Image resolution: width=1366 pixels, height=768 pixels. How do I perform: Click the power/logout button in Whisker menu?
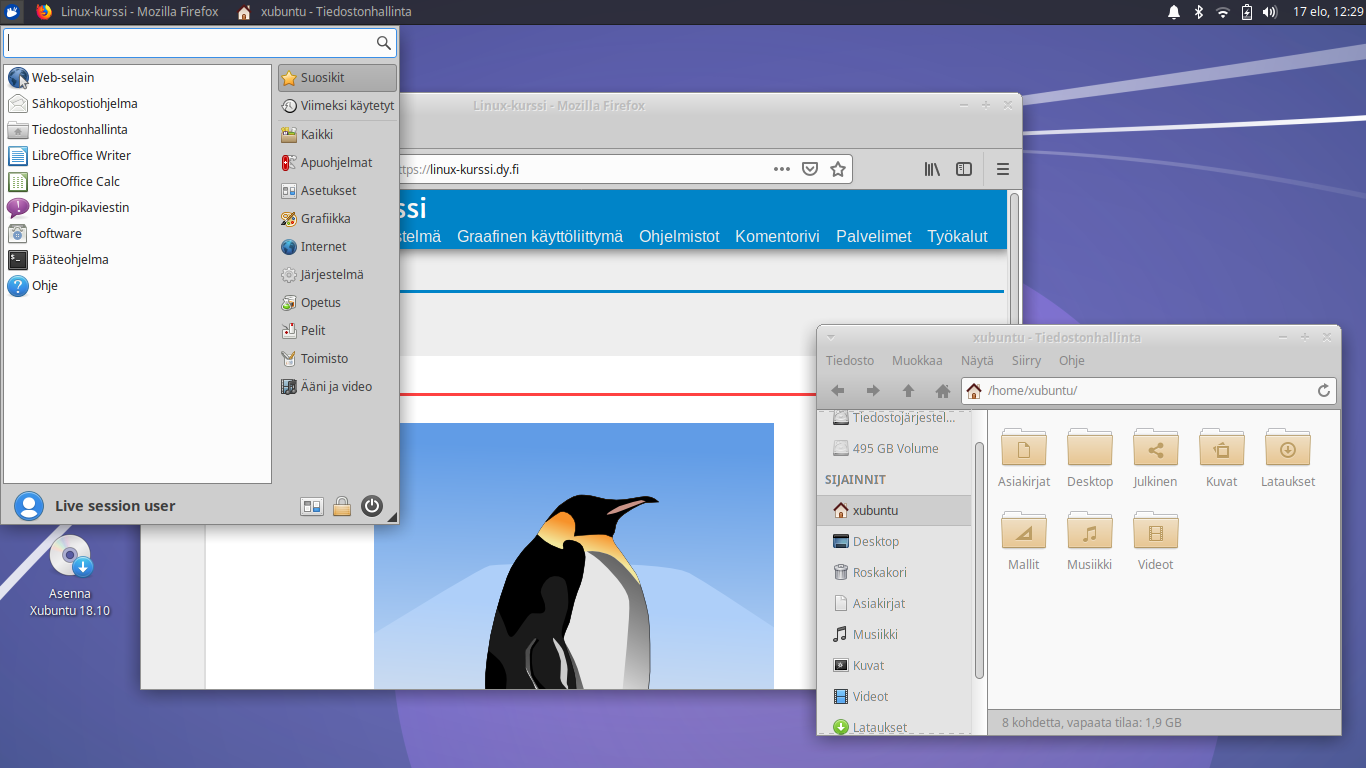click(x=372, y=506)
